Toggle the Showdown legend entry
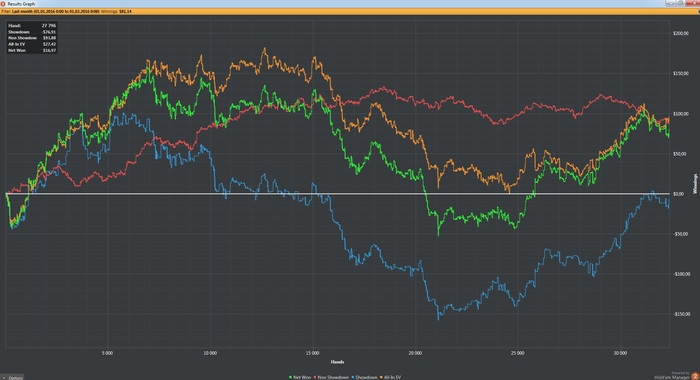700x380 pixels. click(x=364, y=377)
